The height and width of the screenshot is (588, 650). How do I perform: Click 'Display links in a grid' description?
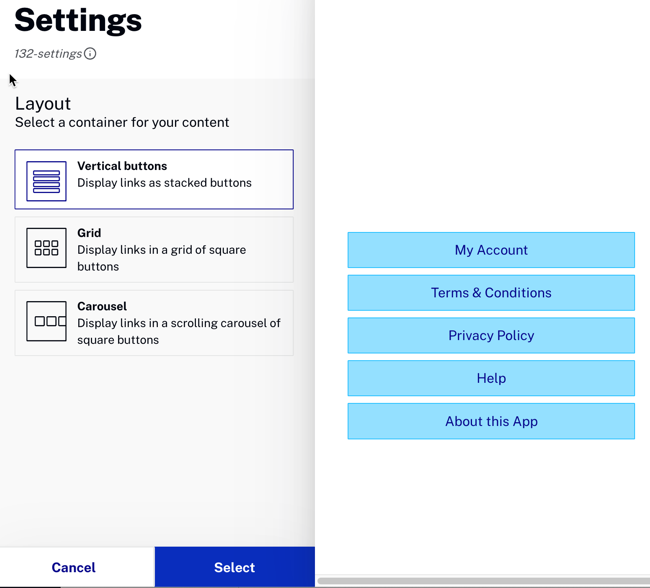162,258
